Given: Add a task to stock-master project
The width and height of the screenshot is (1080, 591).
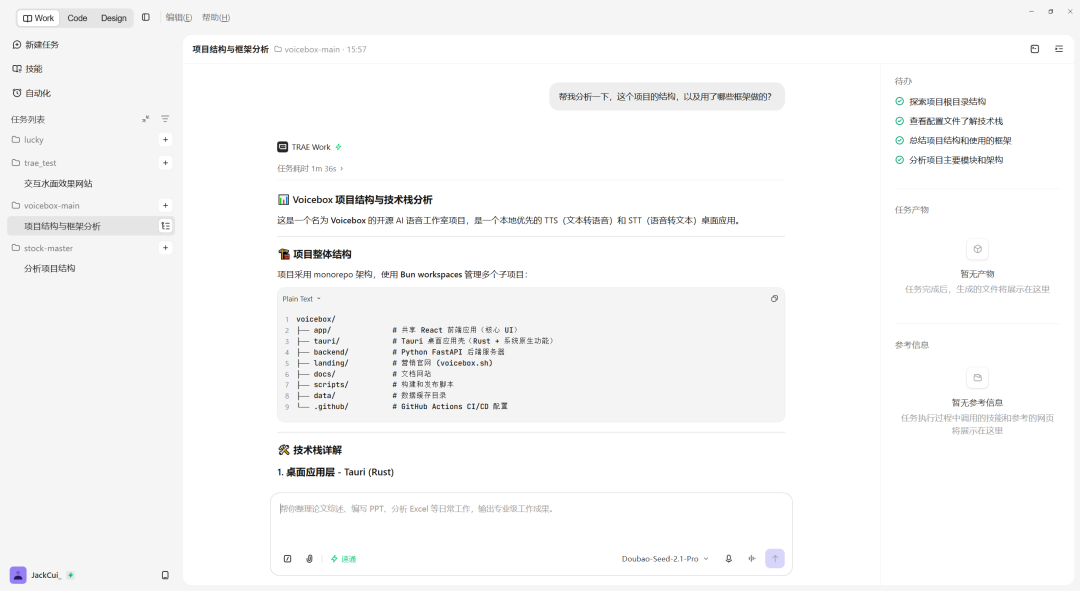Looking at the screenshot, I should click(165, 248).
